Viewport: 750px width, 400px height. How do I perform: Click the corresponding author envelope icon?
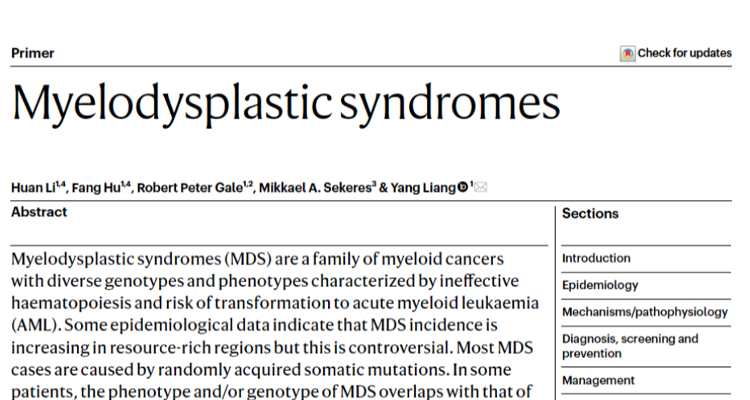tap(481, 187)
